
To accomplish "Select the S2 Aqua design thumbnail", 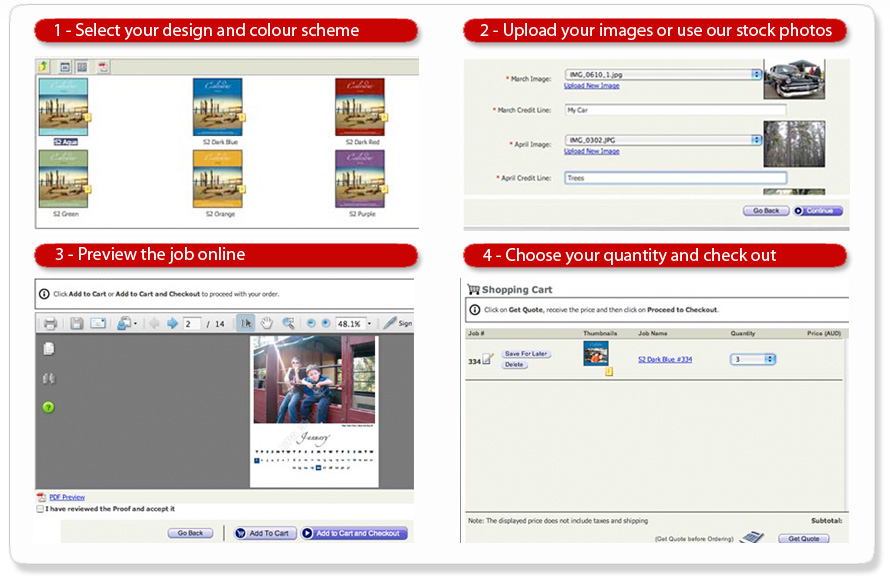I will 64,107.
